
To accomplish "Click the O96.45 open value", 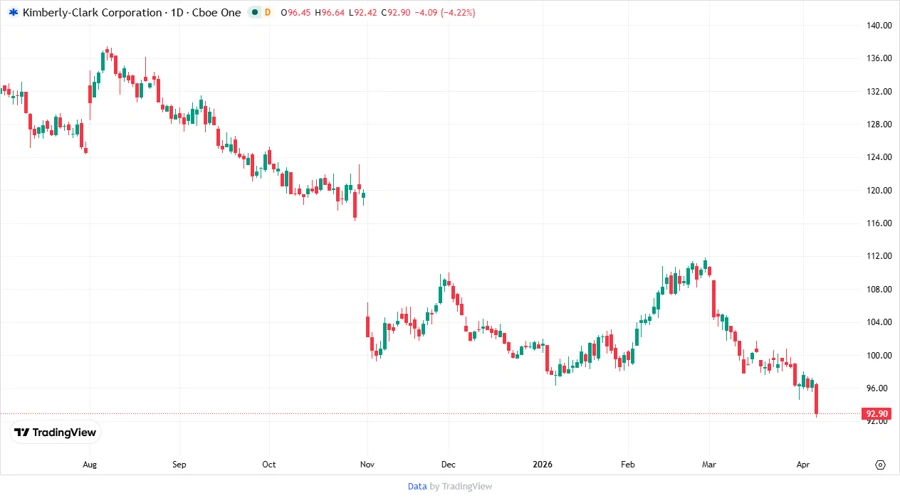I will click(x=295, y=12).
